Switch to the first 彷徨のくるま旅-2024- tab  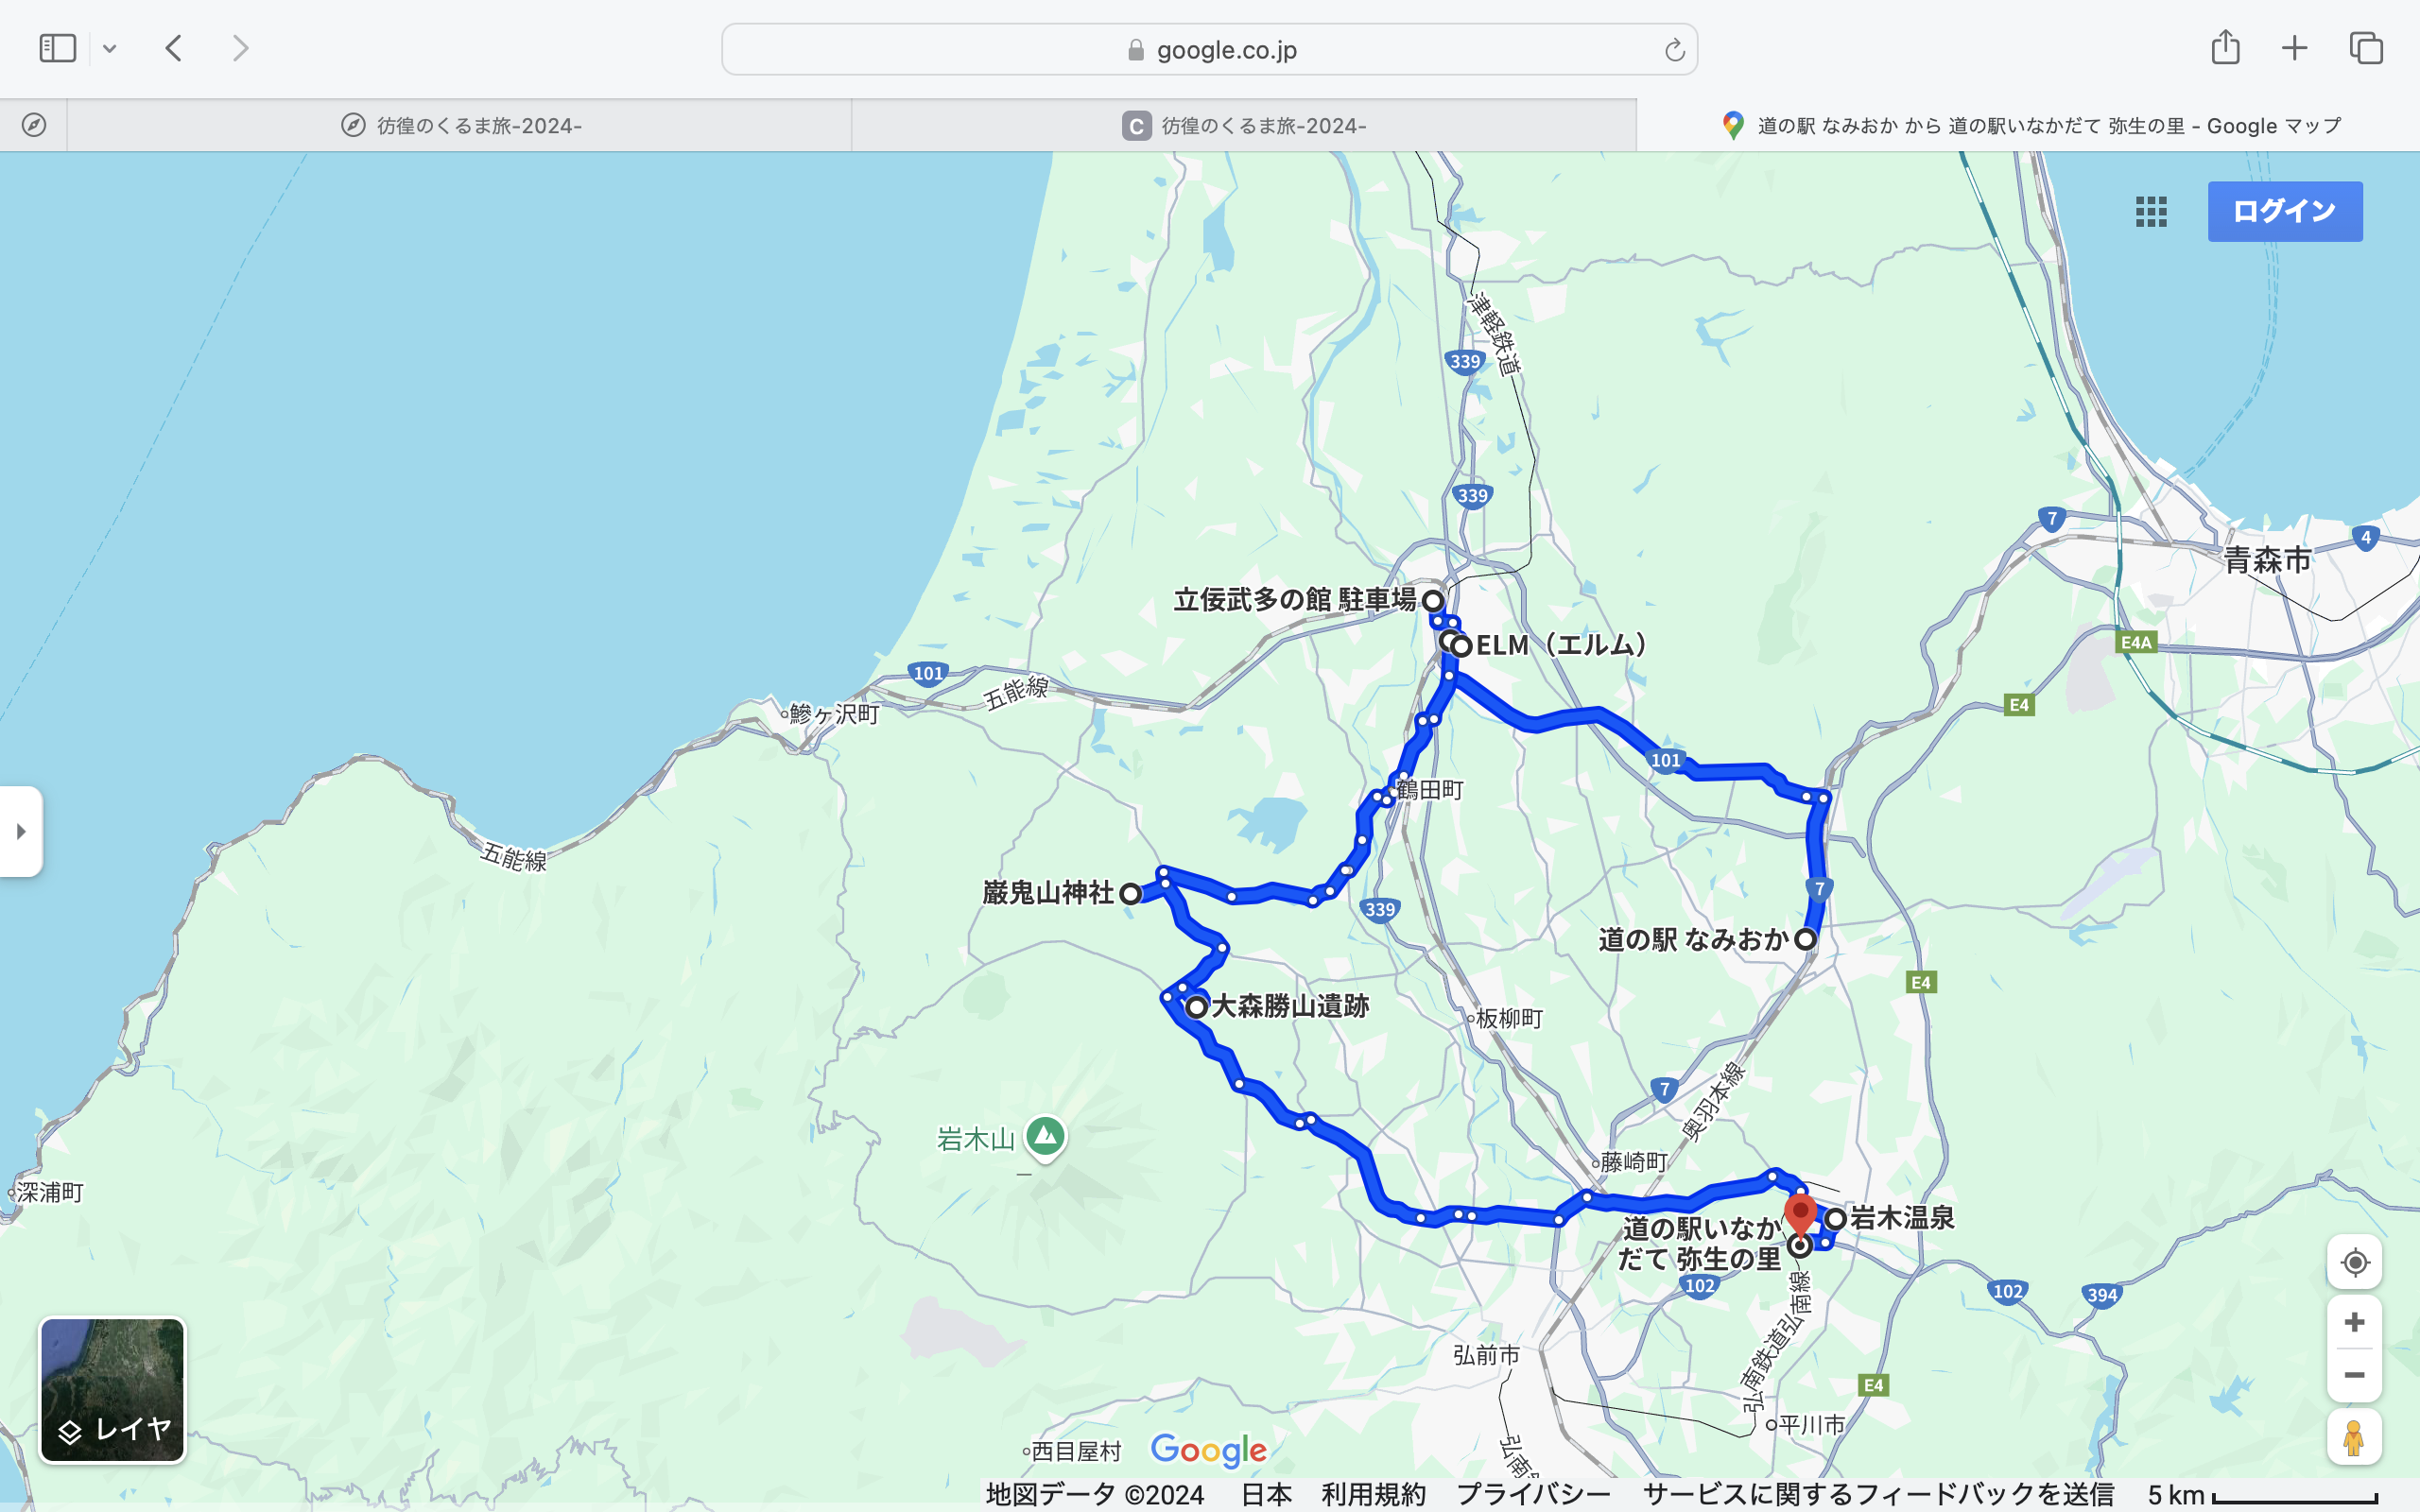pos(460,126)
